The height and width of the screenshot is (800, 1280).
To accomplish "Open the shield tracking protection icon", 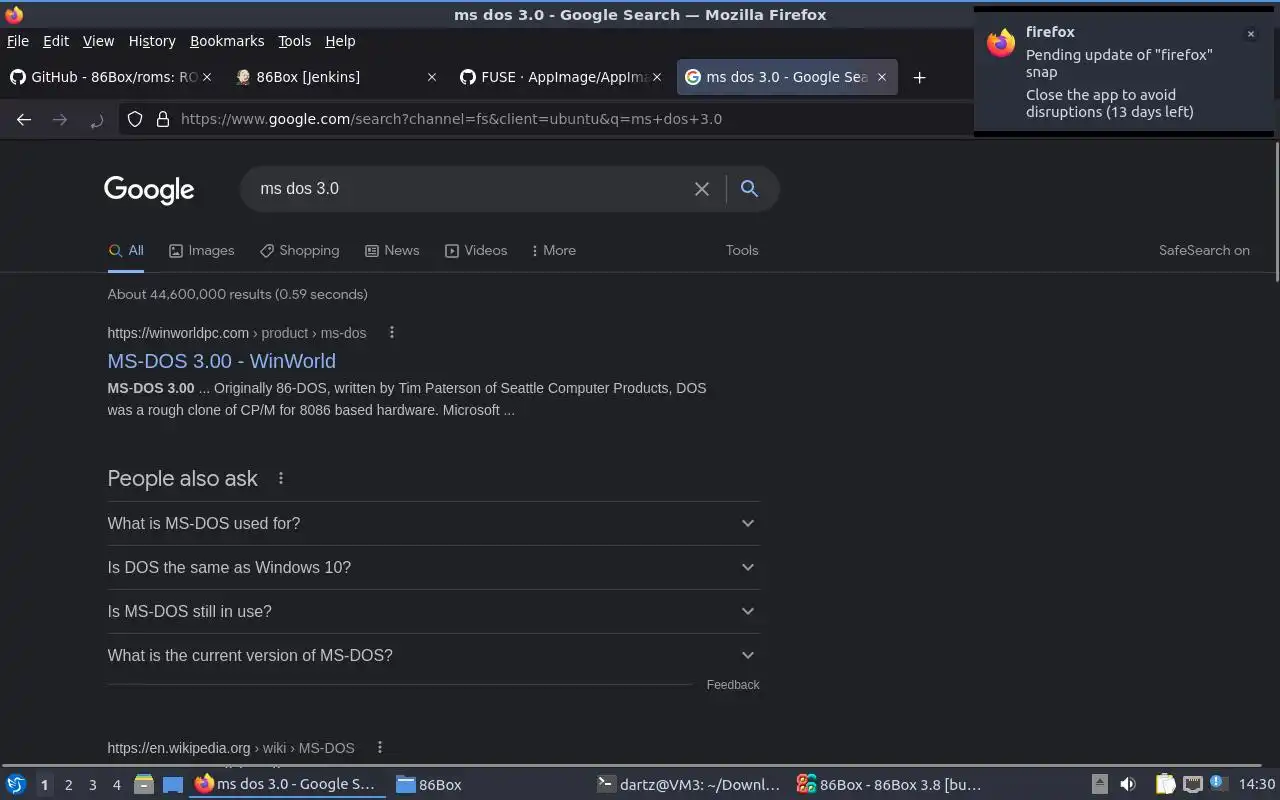I will [x=135, y=119].
